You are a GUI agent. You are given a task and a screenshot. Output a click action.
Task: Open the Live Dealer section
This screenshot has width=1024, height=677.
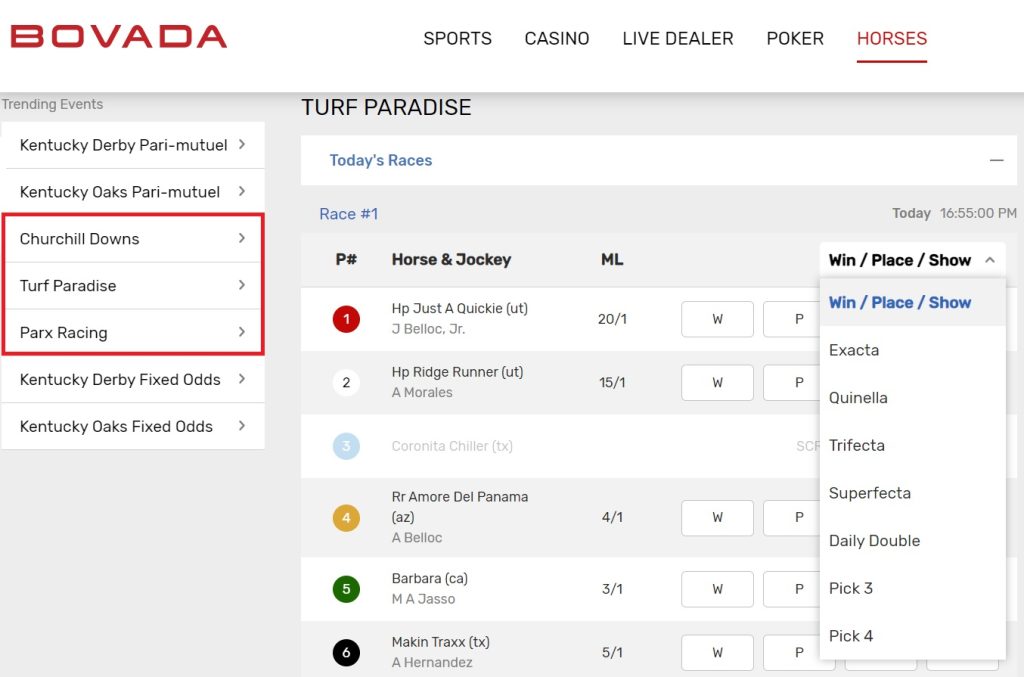[678, 39]
